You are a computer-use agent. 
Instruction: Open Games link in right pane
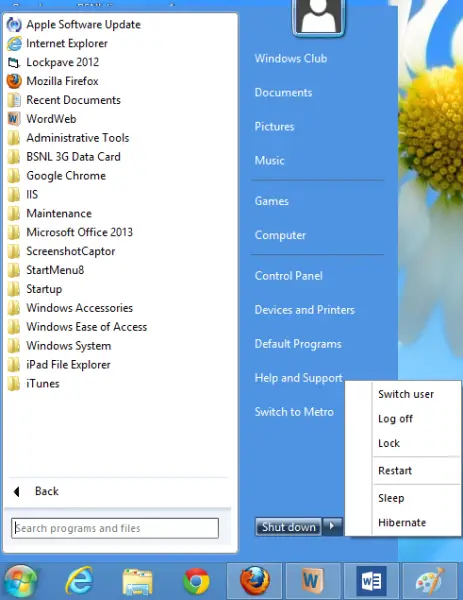[x=272, y=201]
